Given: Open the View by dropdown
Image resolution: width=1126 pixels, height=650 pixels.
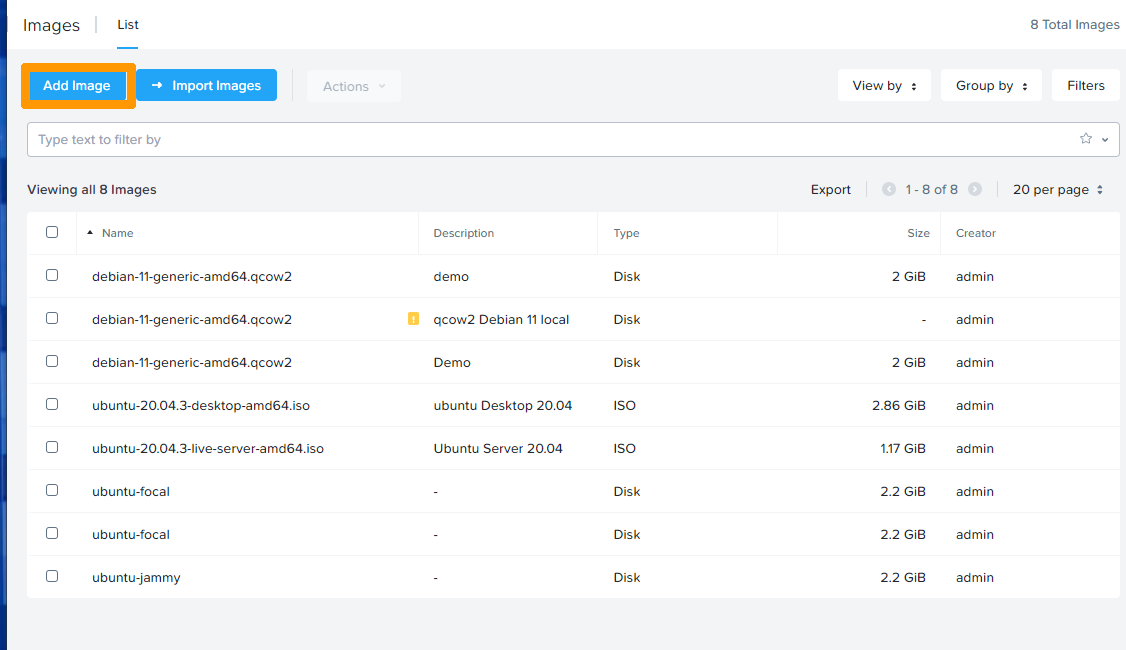Looking at the screenshot, I should [x=883, y=85].
